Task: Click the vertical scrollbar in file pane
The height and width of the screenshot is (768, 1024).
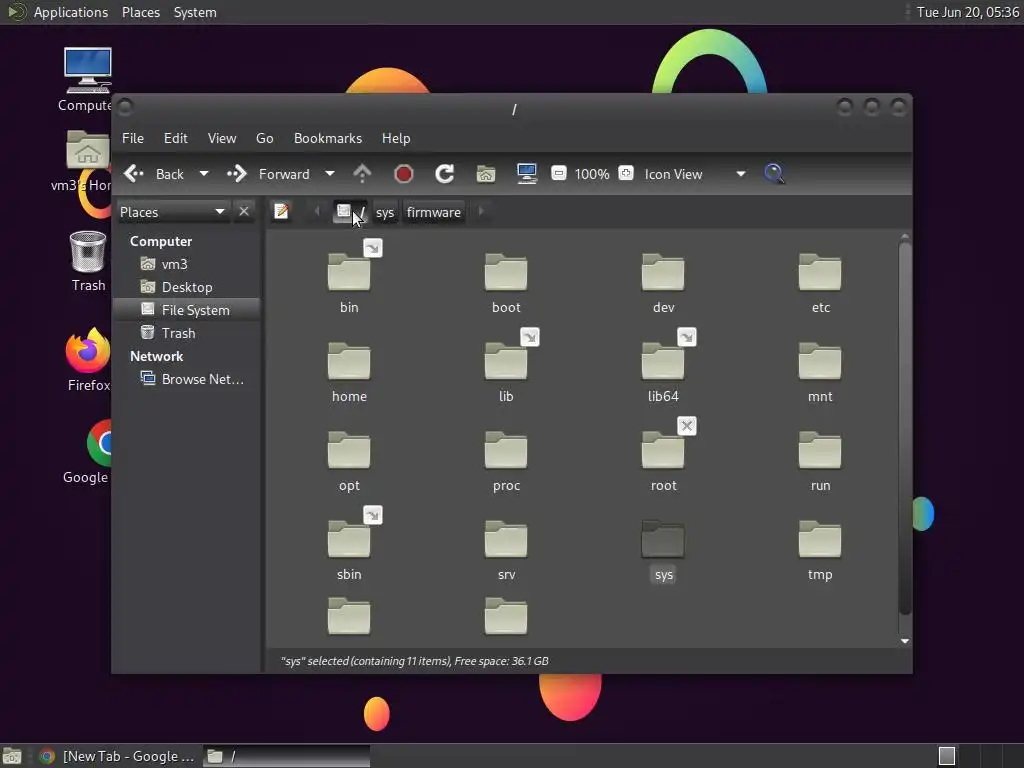Action: (x=904, y=428)
